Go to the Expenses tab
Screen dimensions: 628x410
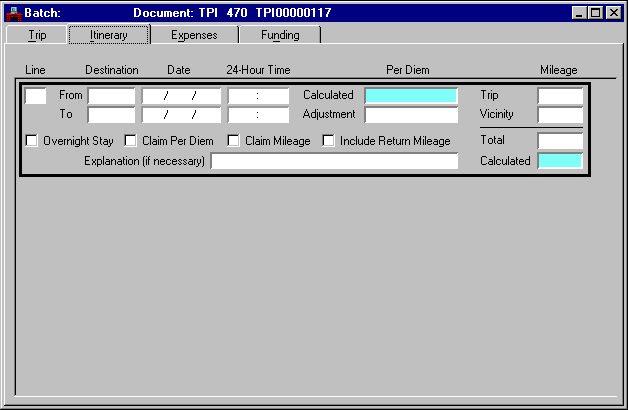point(194,35)
